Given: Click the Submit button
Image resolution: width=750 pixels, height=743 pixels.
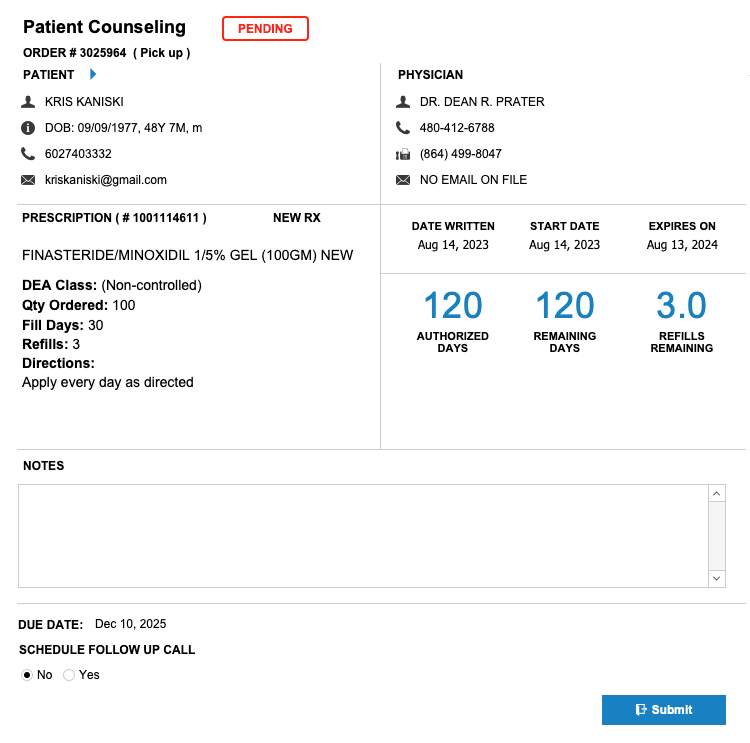Looking at the screenshot, I should [664, 710].
